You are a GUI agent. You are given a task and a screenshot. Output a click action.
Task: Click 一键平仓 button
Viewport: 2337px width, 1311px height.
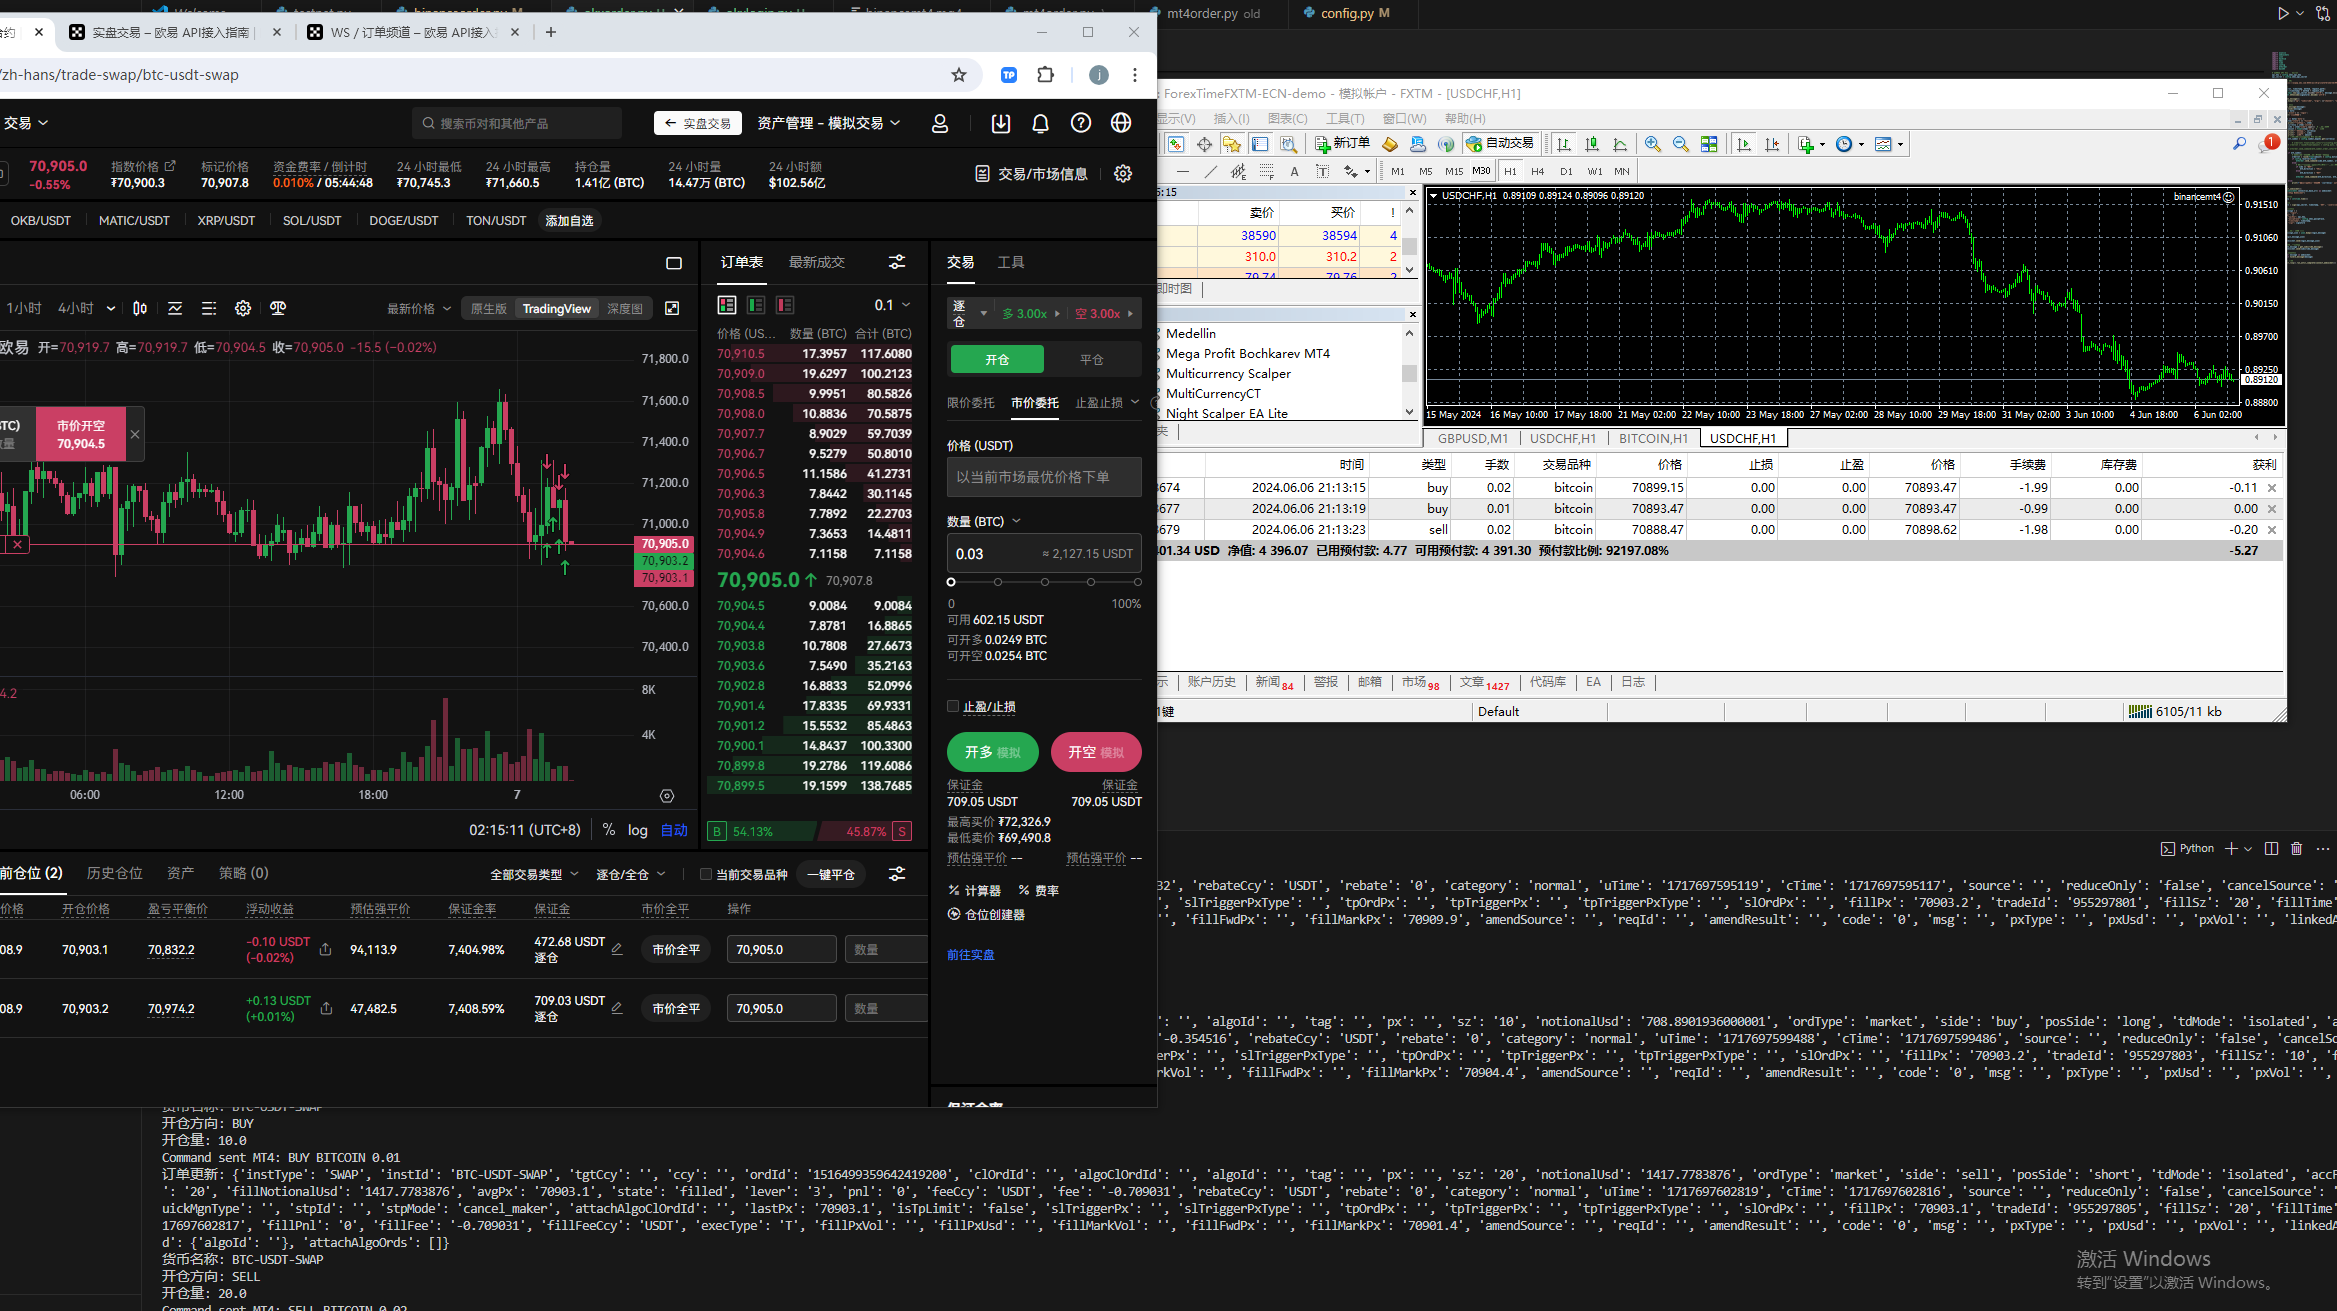click(831, 875)
